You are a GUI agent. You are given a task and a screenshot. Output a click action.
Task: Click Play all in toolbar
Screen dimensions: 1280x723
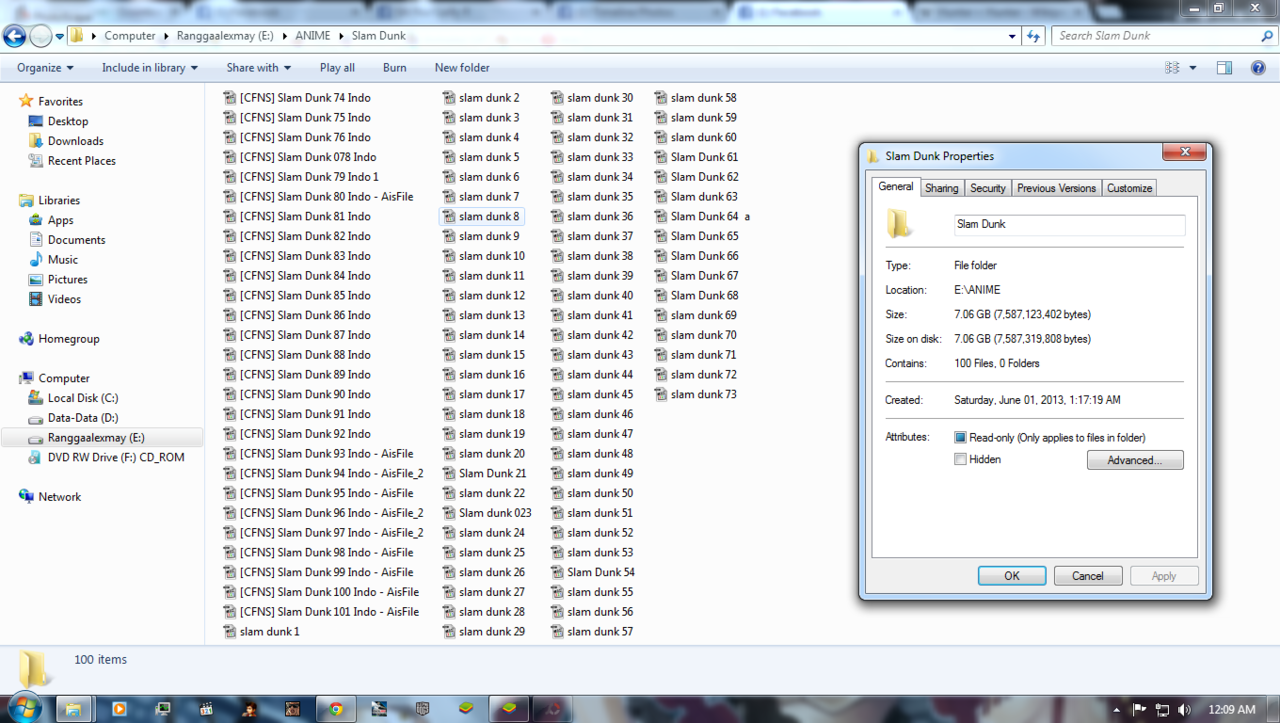(x=337, y=68)
